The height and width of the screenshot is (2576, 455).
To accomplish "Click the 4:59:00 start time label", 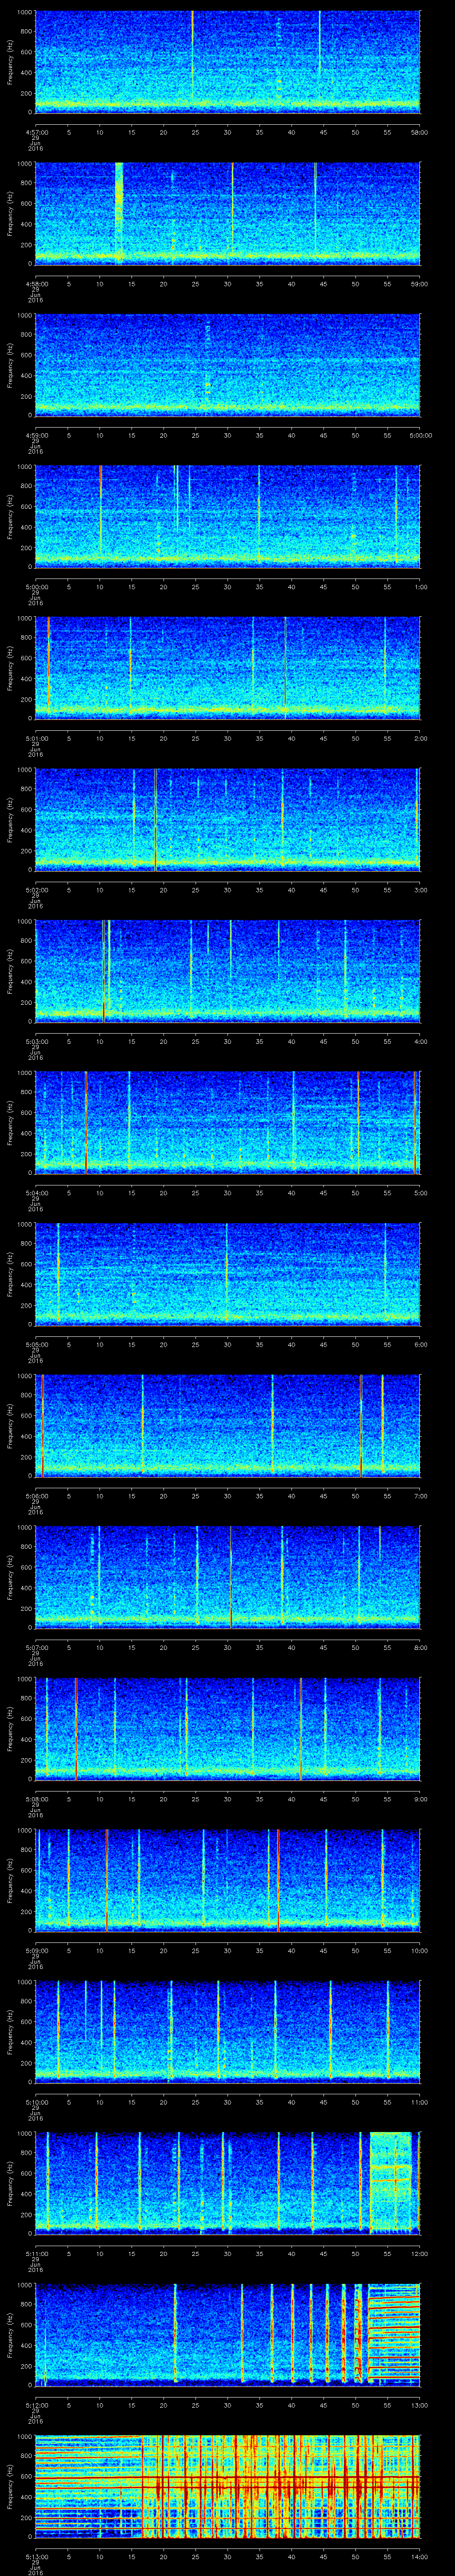I will pos(37,435).
